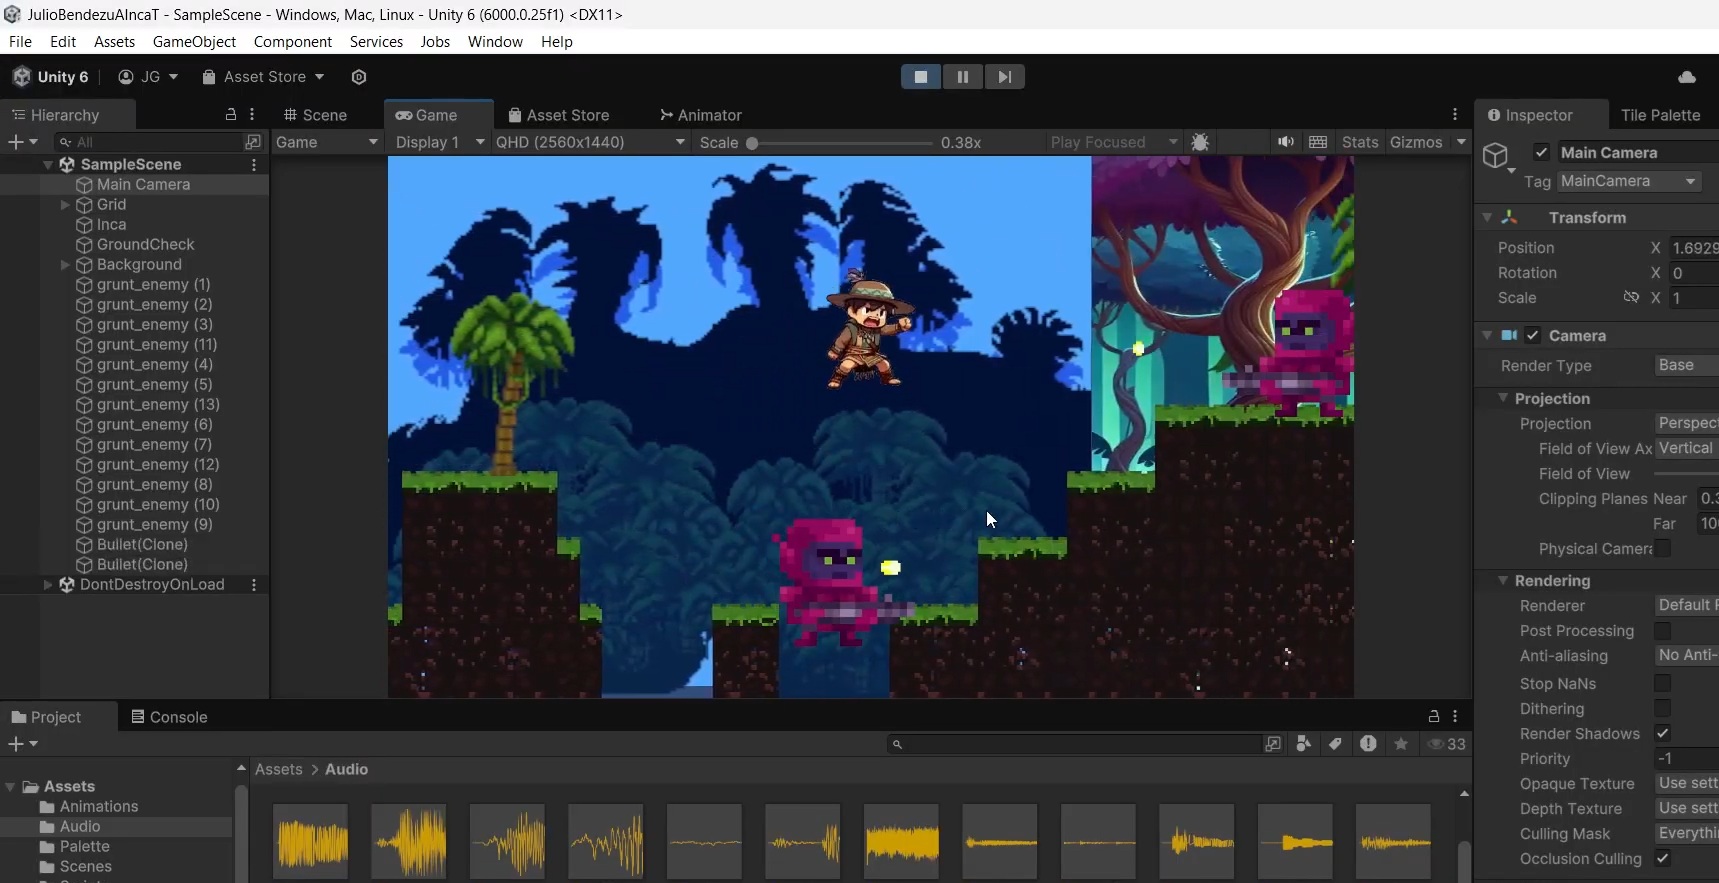This screenshot has height=883, width=1719.
Task: Open the cloud services icon
Action: [1686, 77]
